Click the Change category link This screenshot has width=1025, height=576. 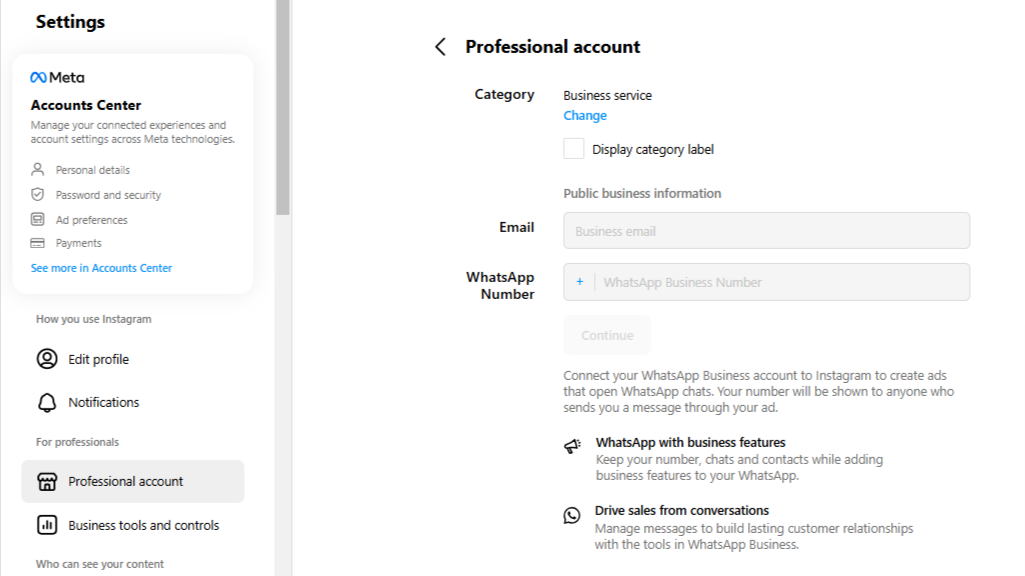[585, 116]
